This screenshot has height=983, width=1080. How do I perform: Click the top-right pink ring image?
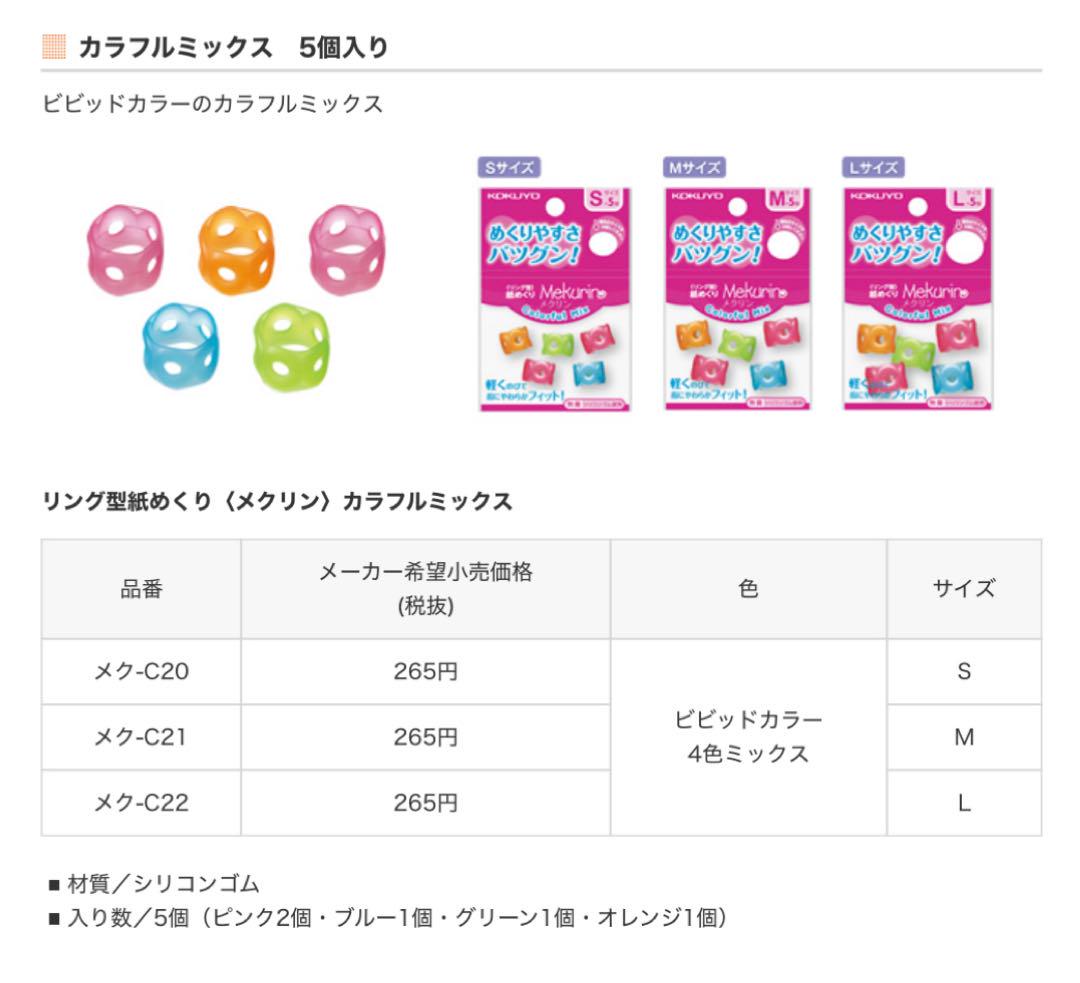click(346, 249)
